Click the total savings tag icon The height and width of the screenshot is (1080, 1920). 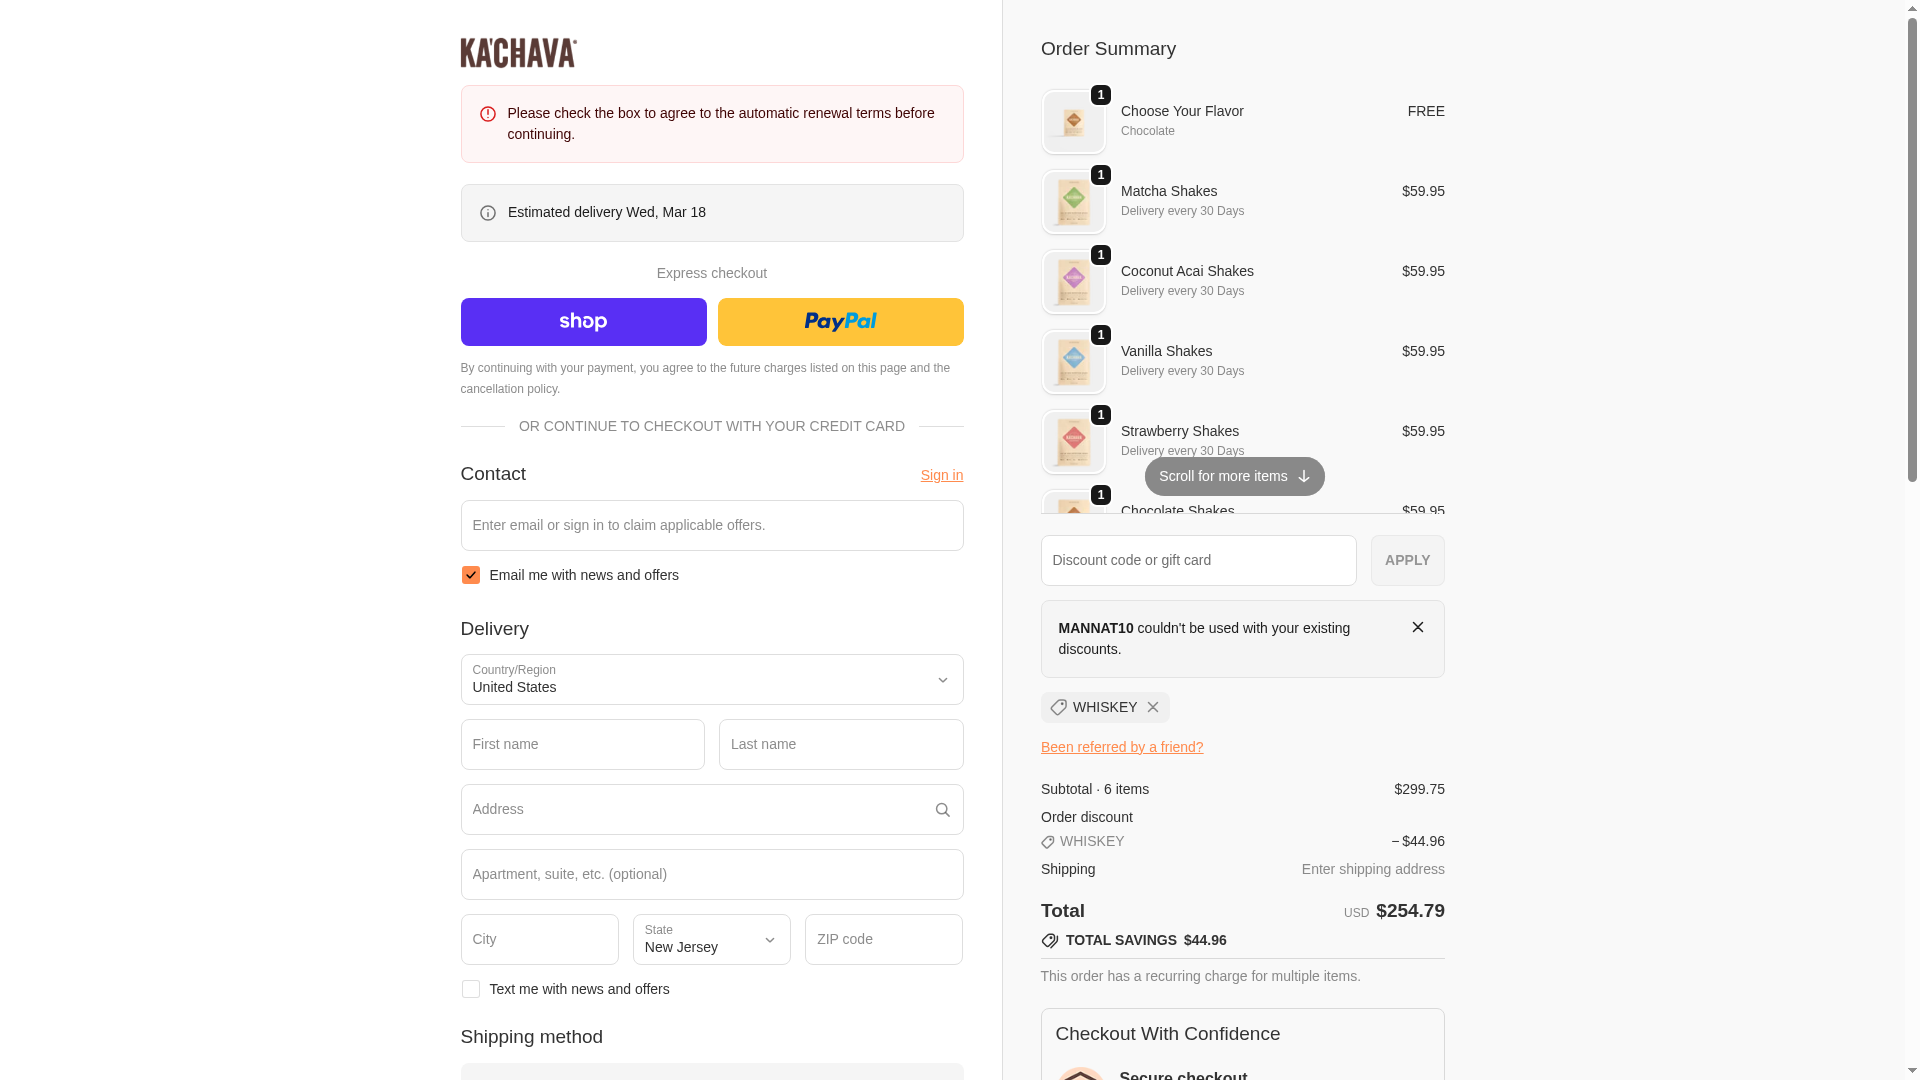click(x=1049, y=941)
